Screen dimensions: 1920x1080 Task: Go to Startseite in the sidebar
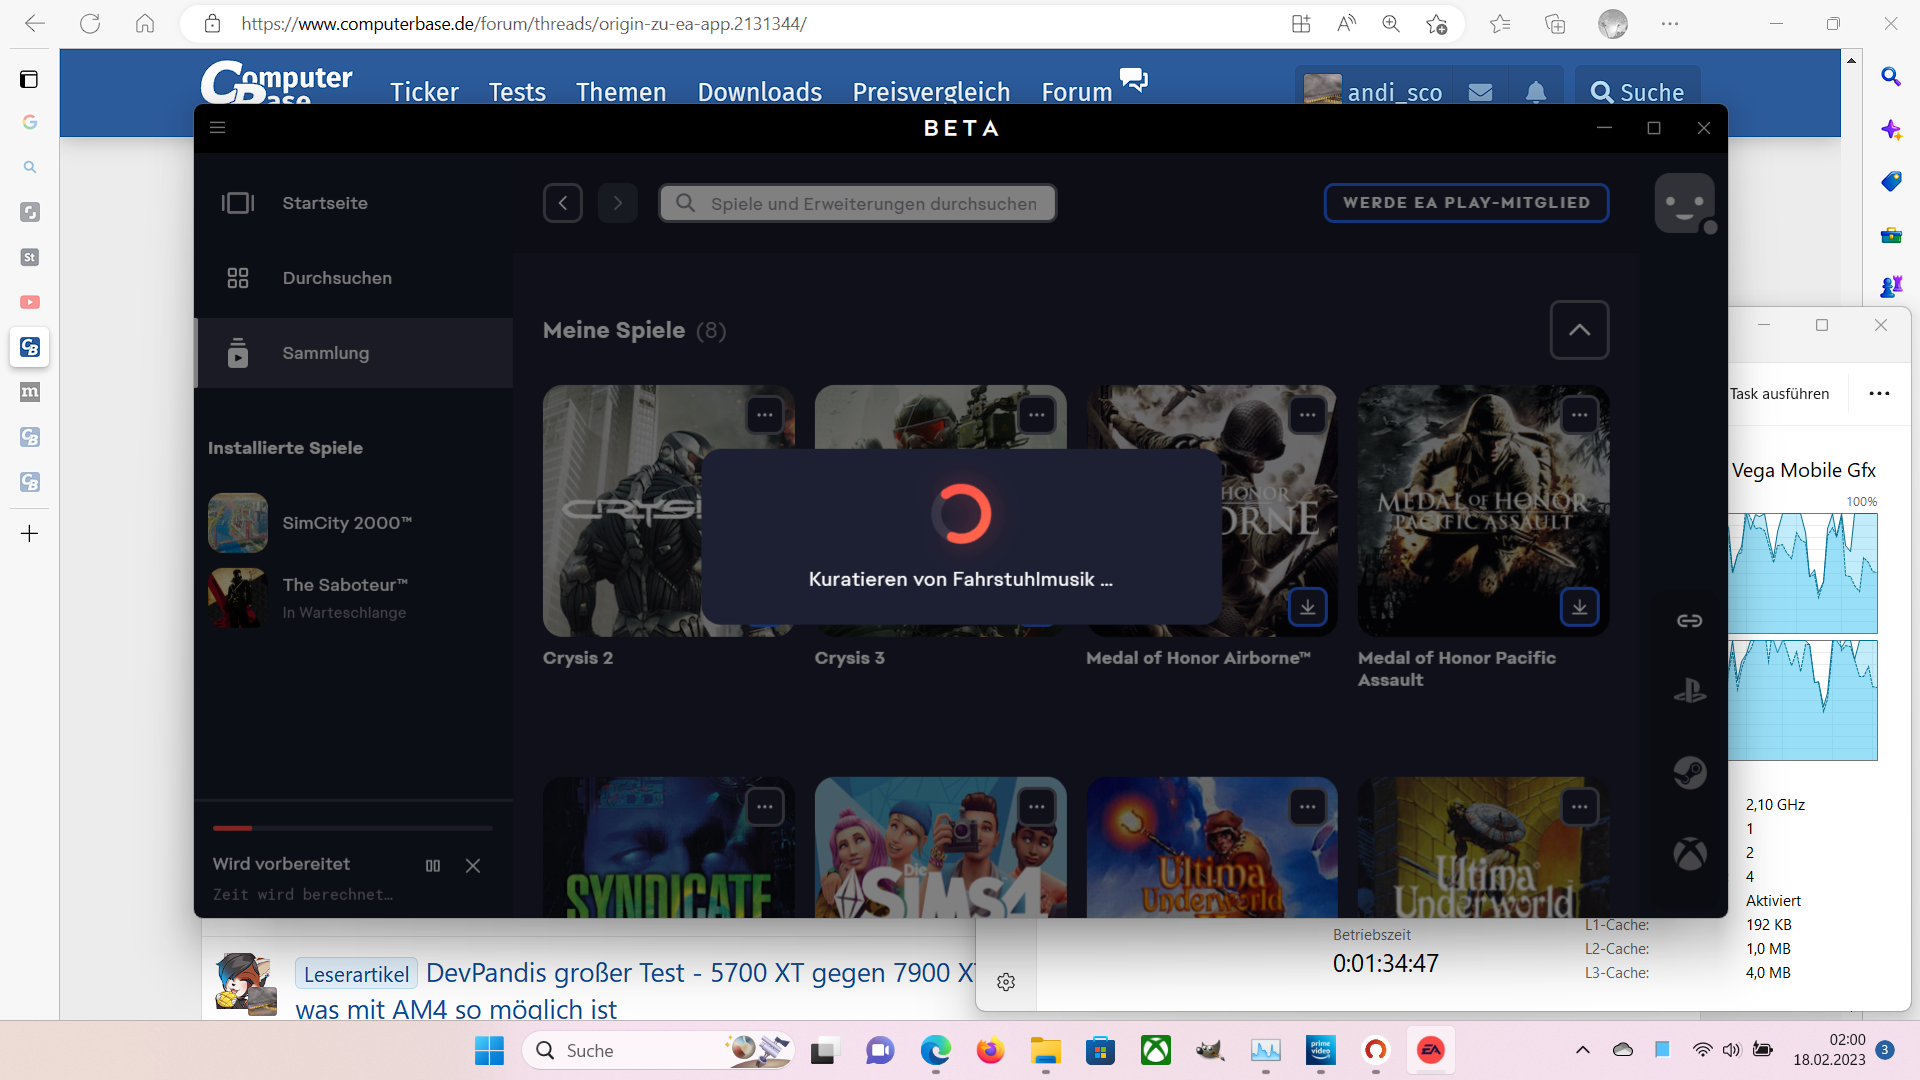tap(325, 203)
